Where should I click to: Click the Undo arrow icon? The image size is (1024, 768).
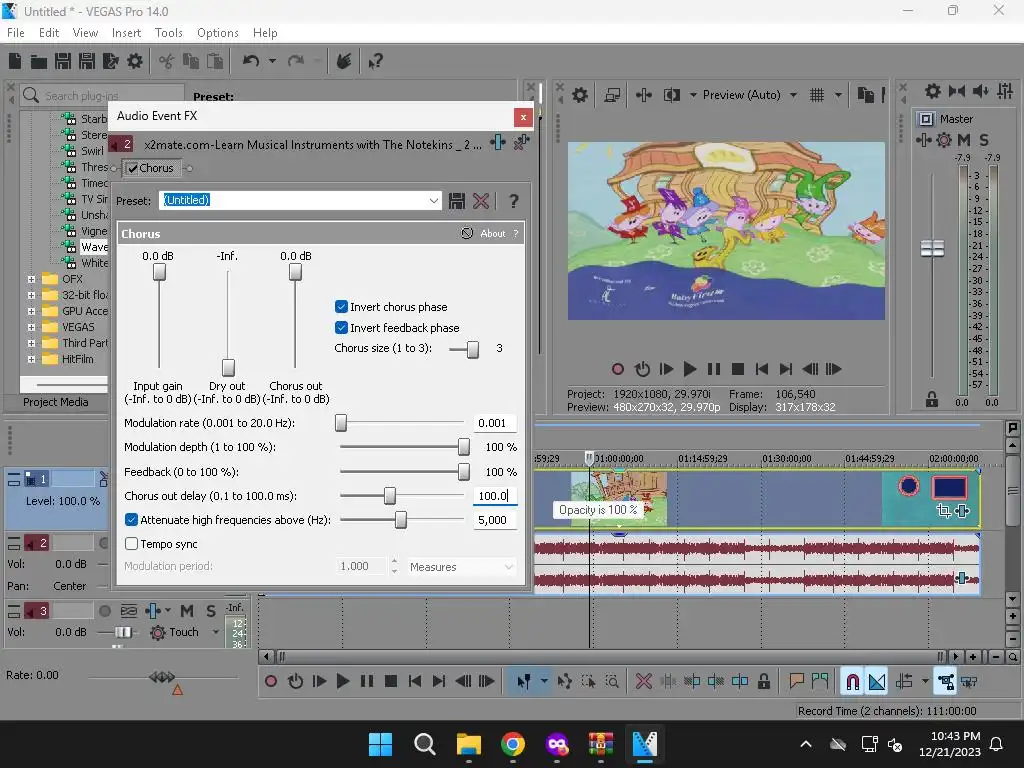(251, 61)
